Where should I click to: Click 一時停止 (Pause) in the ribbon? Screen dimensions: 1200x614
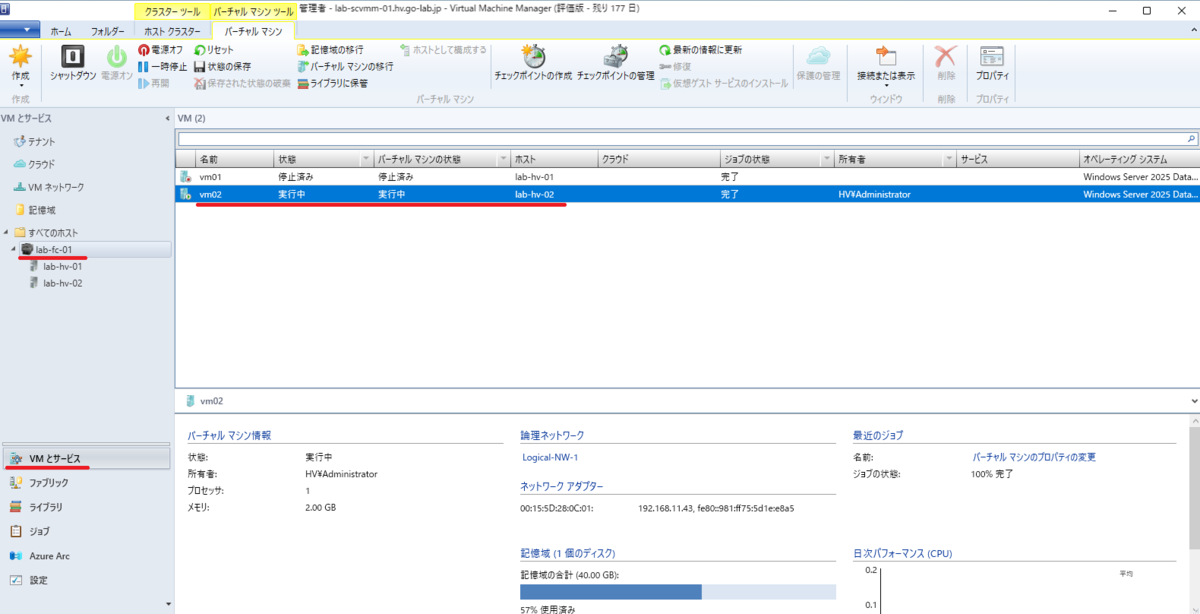point(162,66)
